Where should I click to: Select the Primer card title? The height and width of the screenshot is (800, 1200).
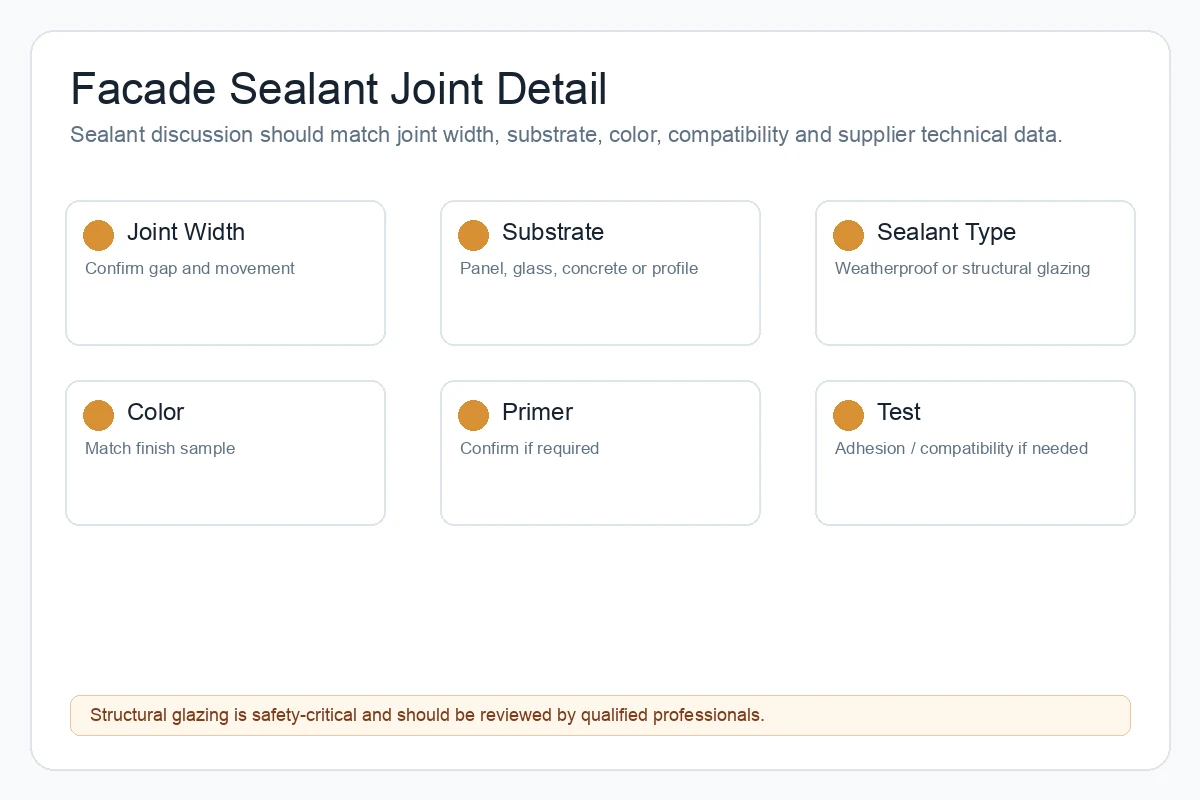tap(537, 412)
